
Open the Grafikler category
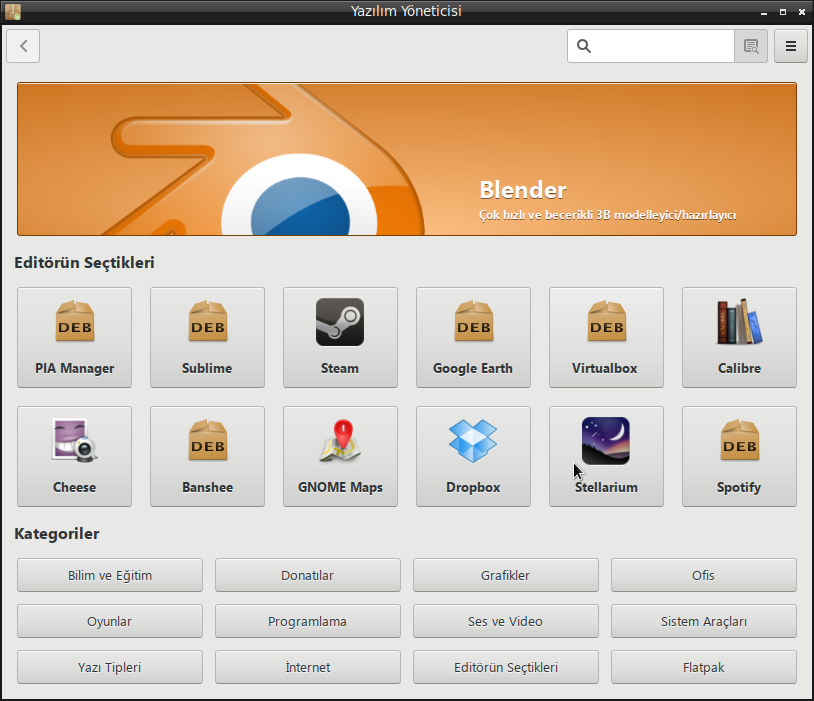(x=506, y=575)
